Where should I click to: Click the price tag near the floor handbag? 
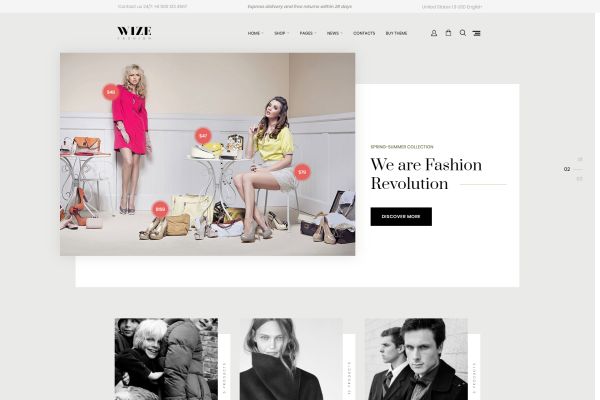tap(160, 209)
